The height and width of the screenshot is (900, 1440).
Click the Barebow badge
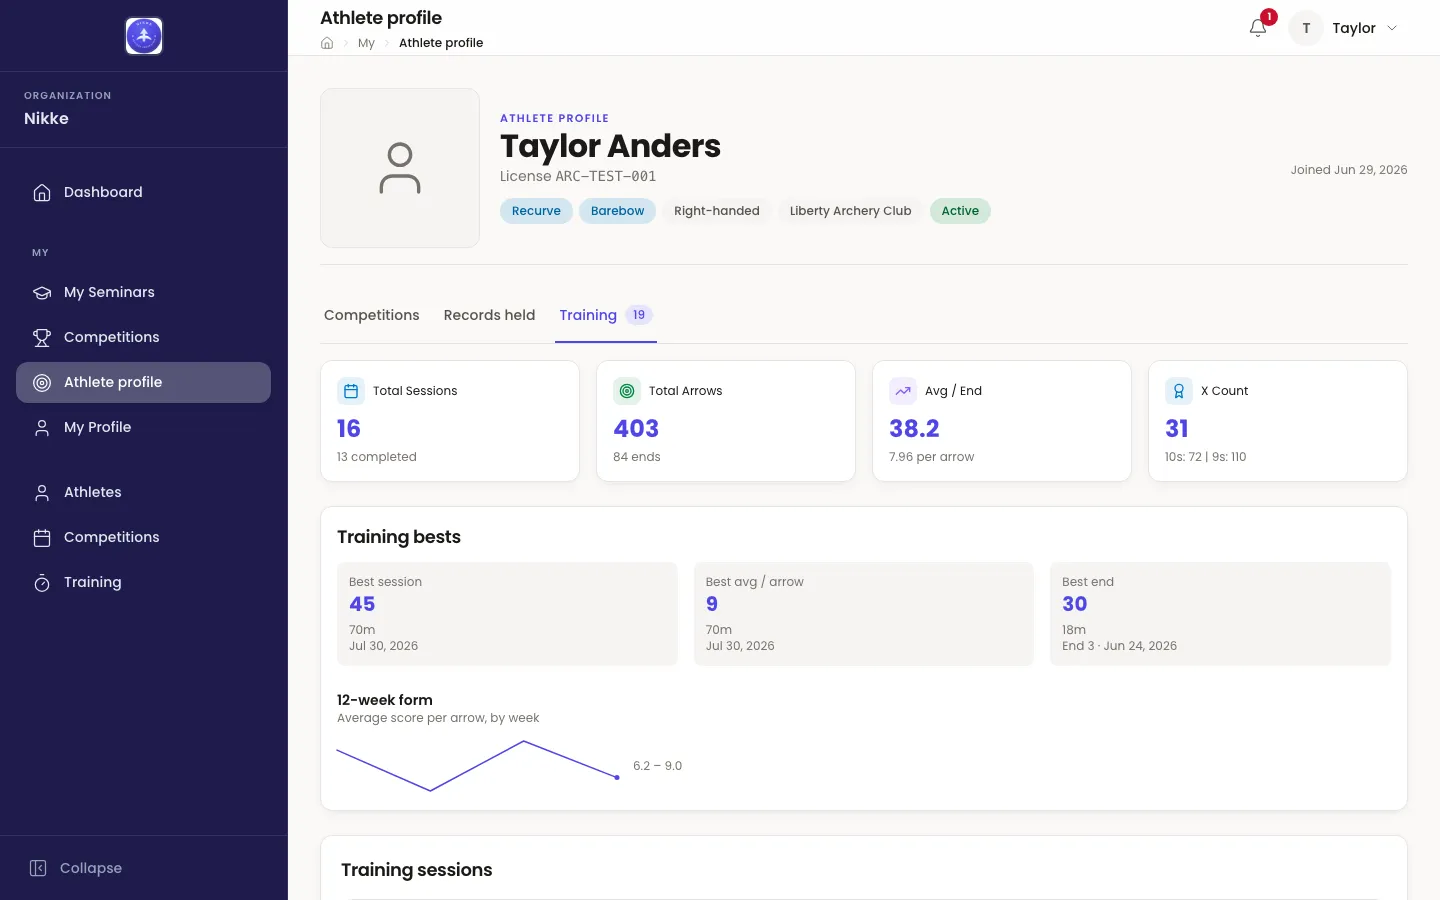pyautogui.click(x=617, y=211)
